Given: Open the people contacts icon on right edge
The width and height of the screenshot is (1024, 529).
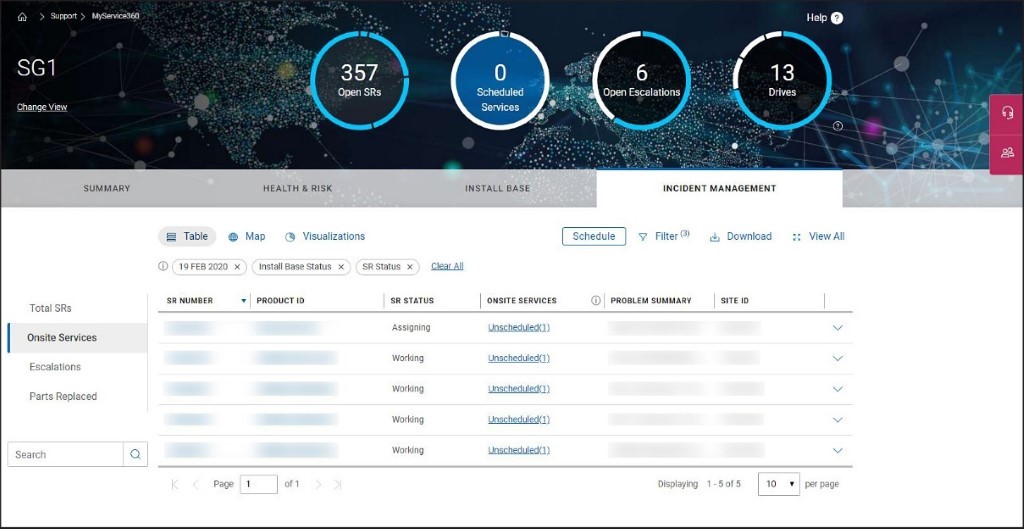Looking at the screenshot, I should point(1007,153).
